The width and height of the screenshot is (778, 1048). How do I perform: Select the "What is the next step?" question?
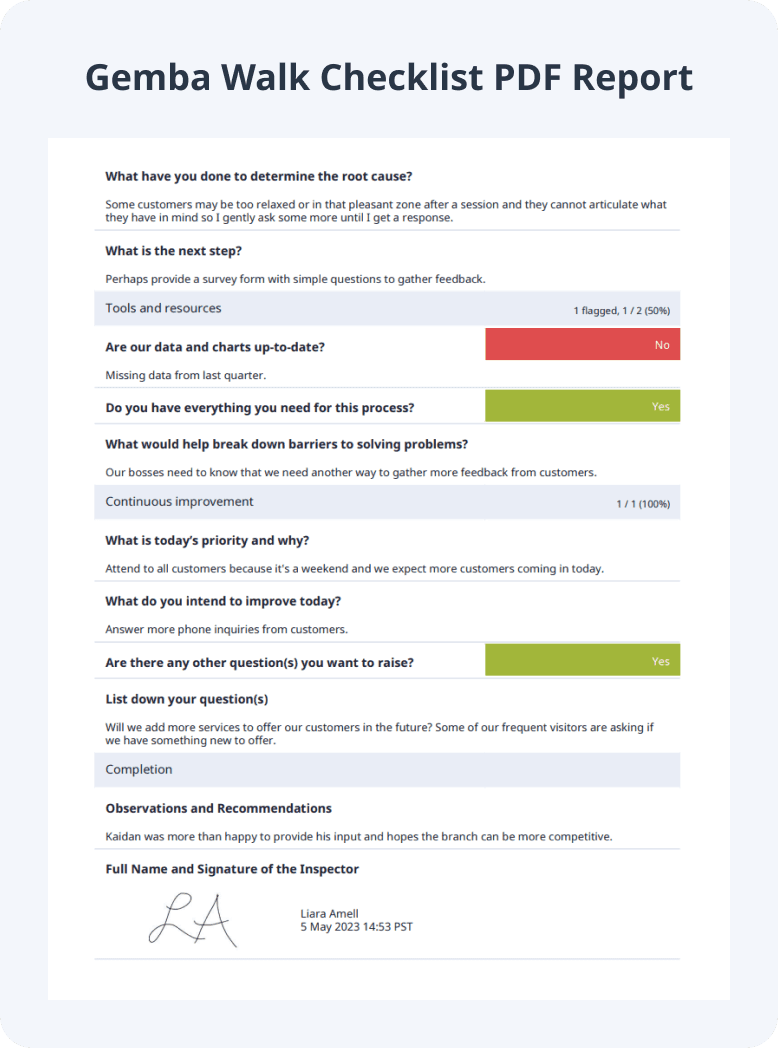click(x=173, y=250)
